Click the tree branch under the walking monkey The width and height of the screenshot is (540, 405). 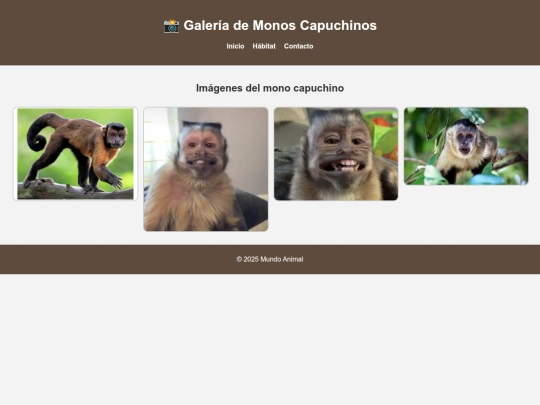point(75,191)
